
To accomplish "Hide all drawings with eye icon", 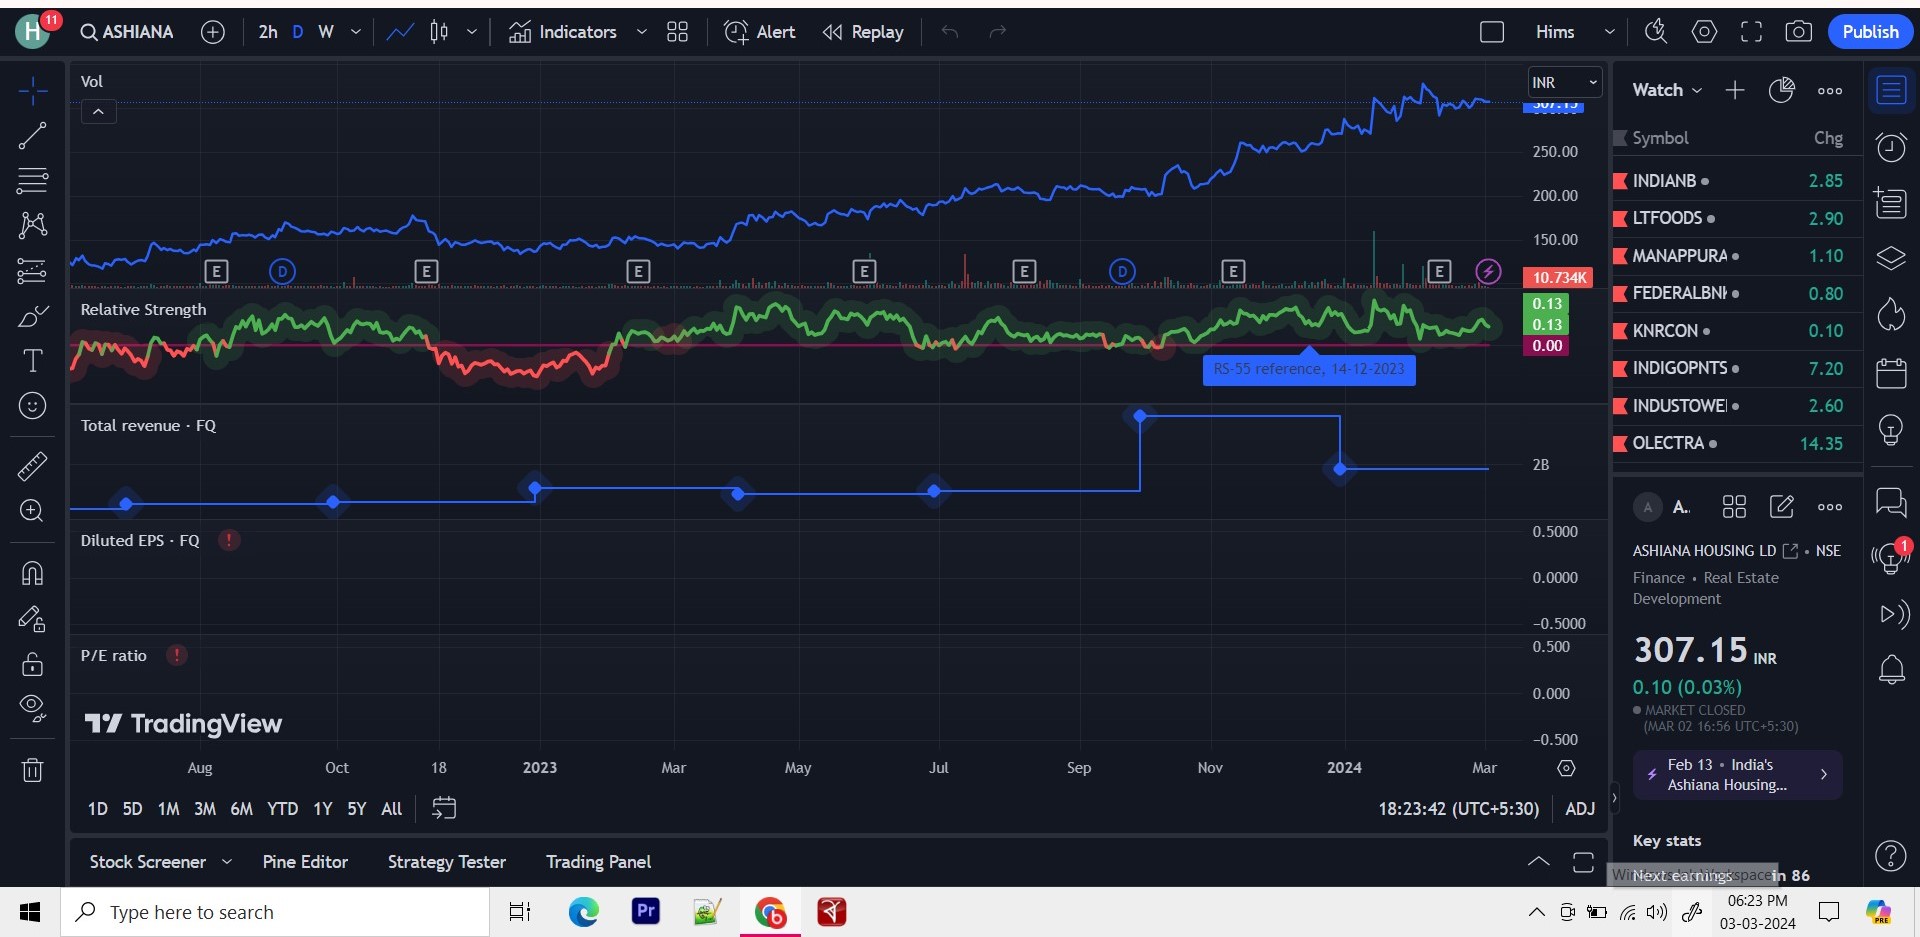I will pyautogui.click(x=33, y=709).
